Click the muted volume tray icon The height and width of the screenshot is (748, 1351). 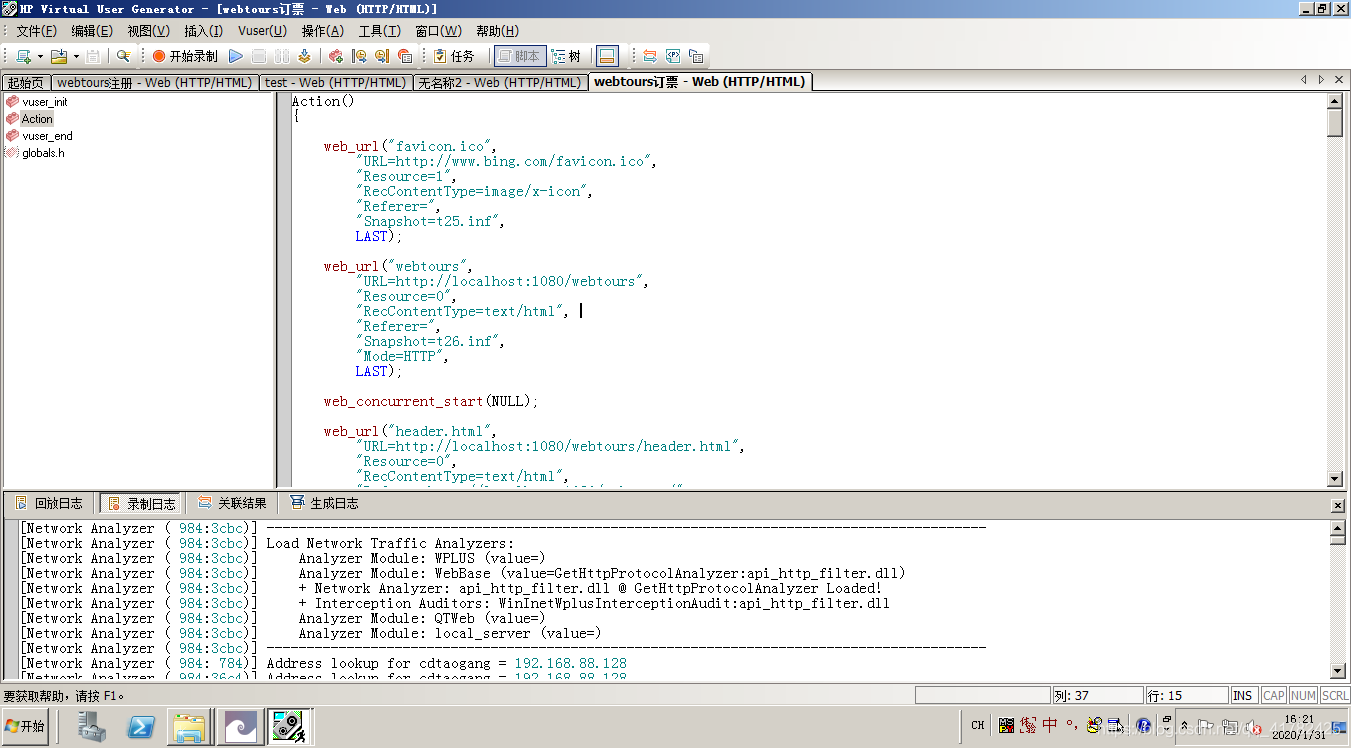pos(1251,726)
